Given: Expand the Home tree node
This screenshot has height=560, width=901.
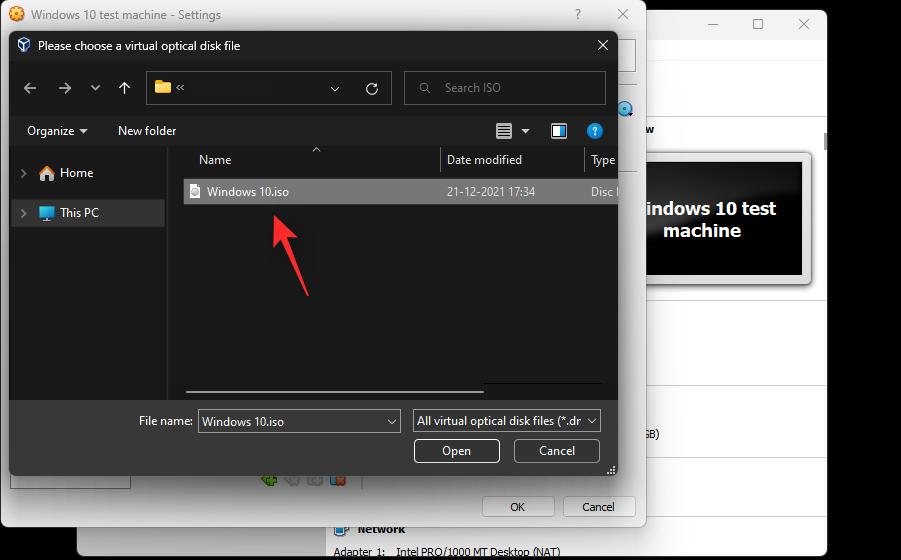Looking at the screenshot, I should 24,173.
